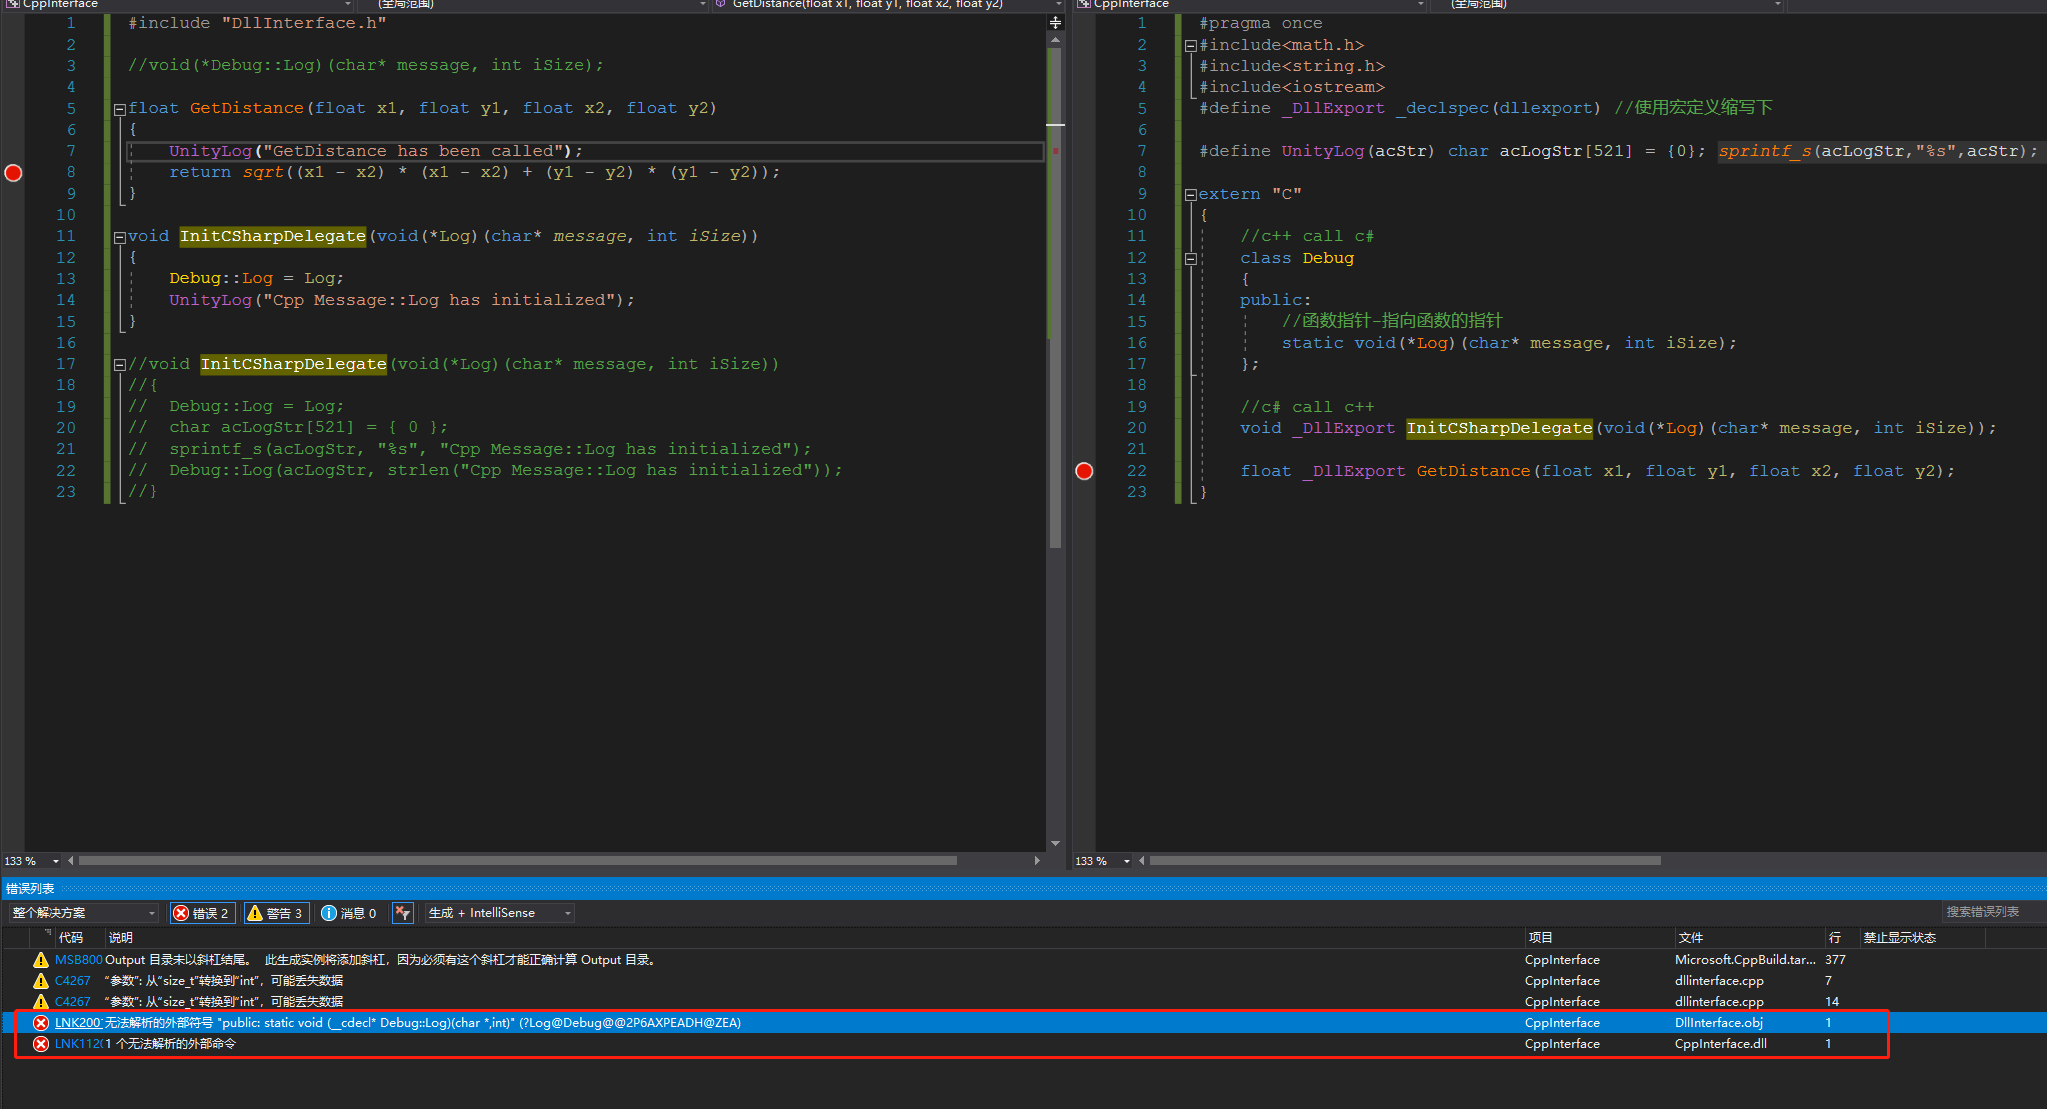The width and height of the screenshot is (2047, 1109).
Task: Click the 搜索错误列表 search field
Action: (1988, 912)
